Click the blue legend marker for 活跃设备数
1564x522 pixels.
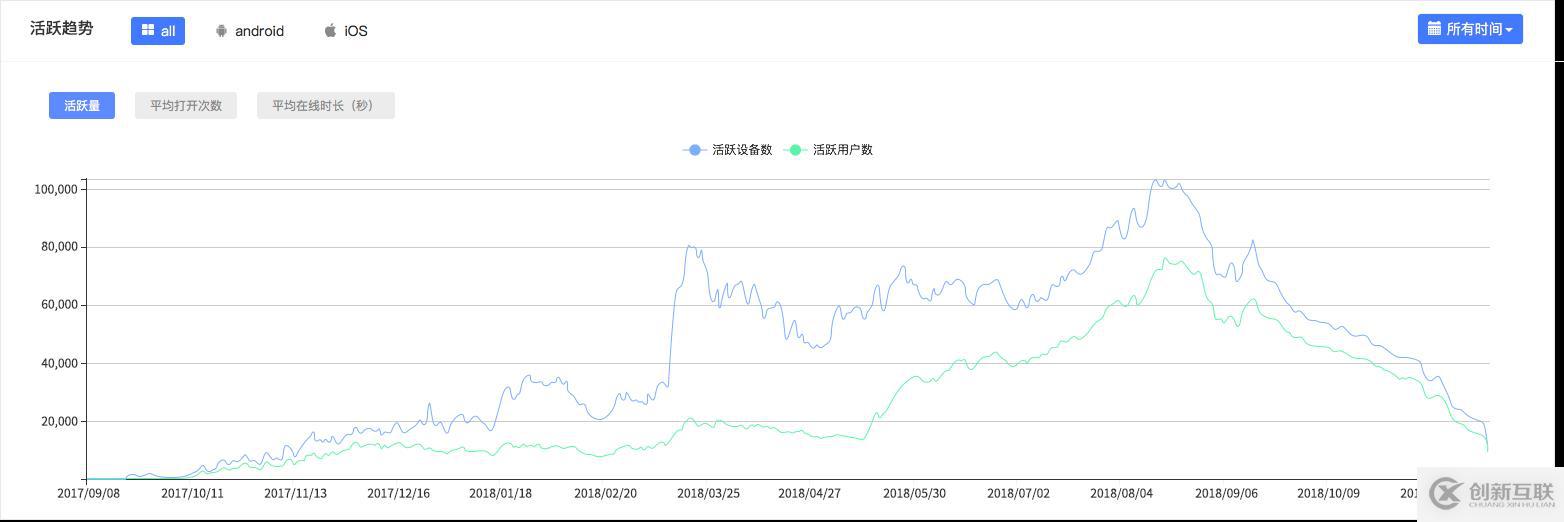[x=695, y=150]
